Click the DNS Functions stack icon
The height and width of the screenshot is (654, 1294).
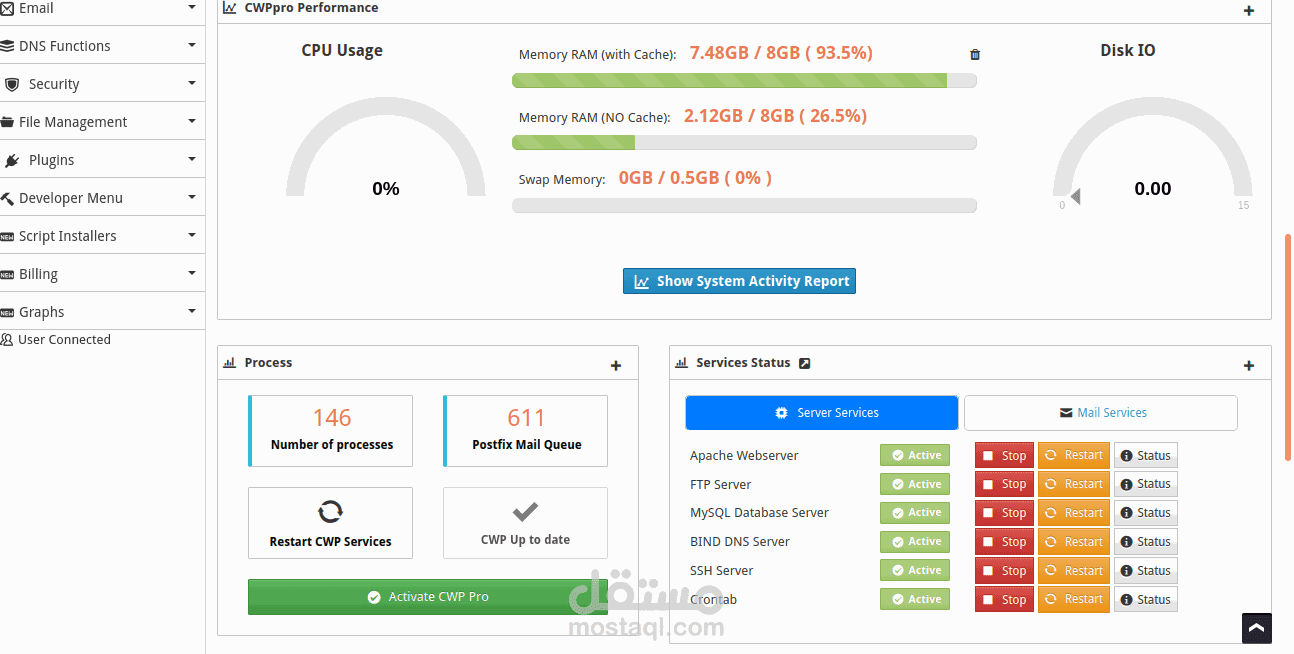pos(7,46)
